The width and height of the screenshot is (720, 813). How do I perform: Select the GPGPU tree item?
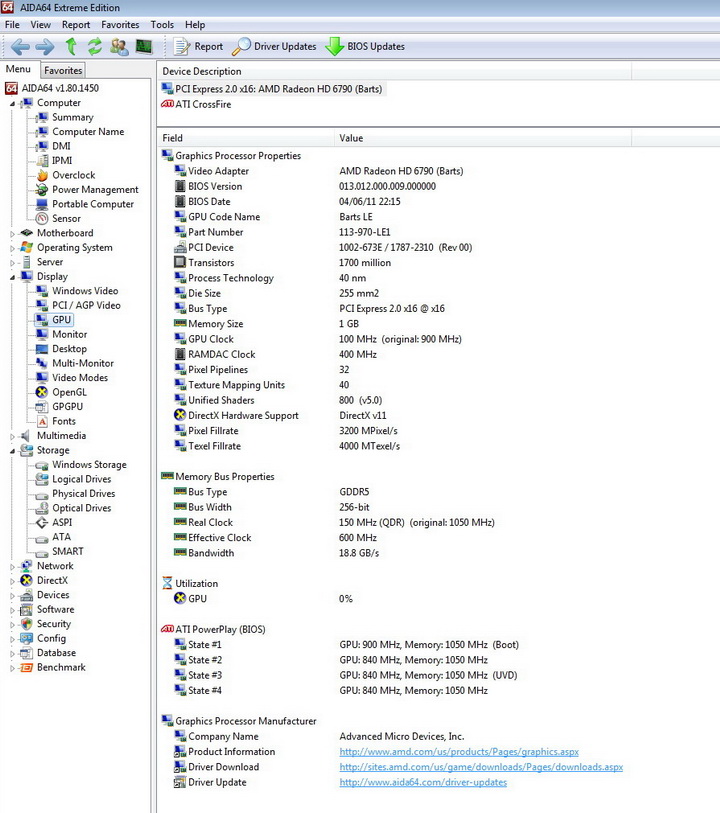click(67, 407)
